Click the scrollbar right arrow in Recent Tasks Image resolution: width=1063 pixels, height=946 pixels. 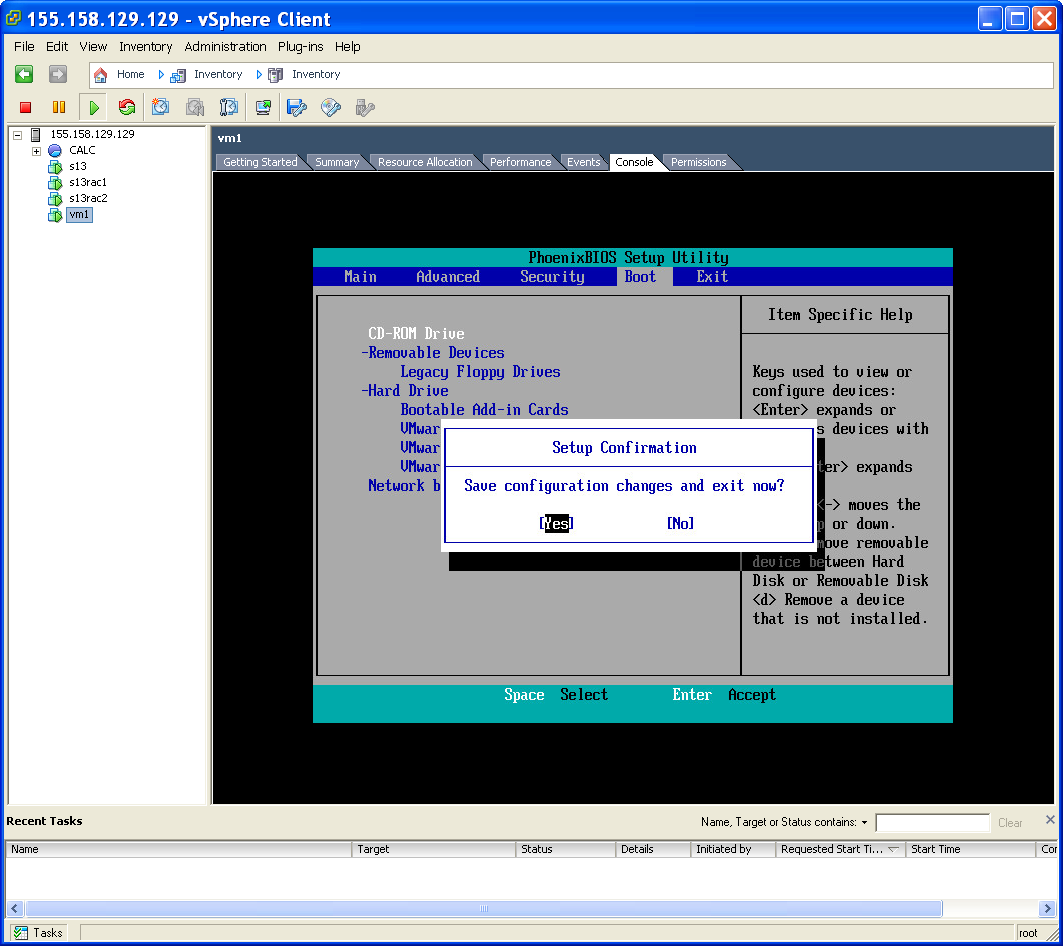click(x=1047, y=908)
